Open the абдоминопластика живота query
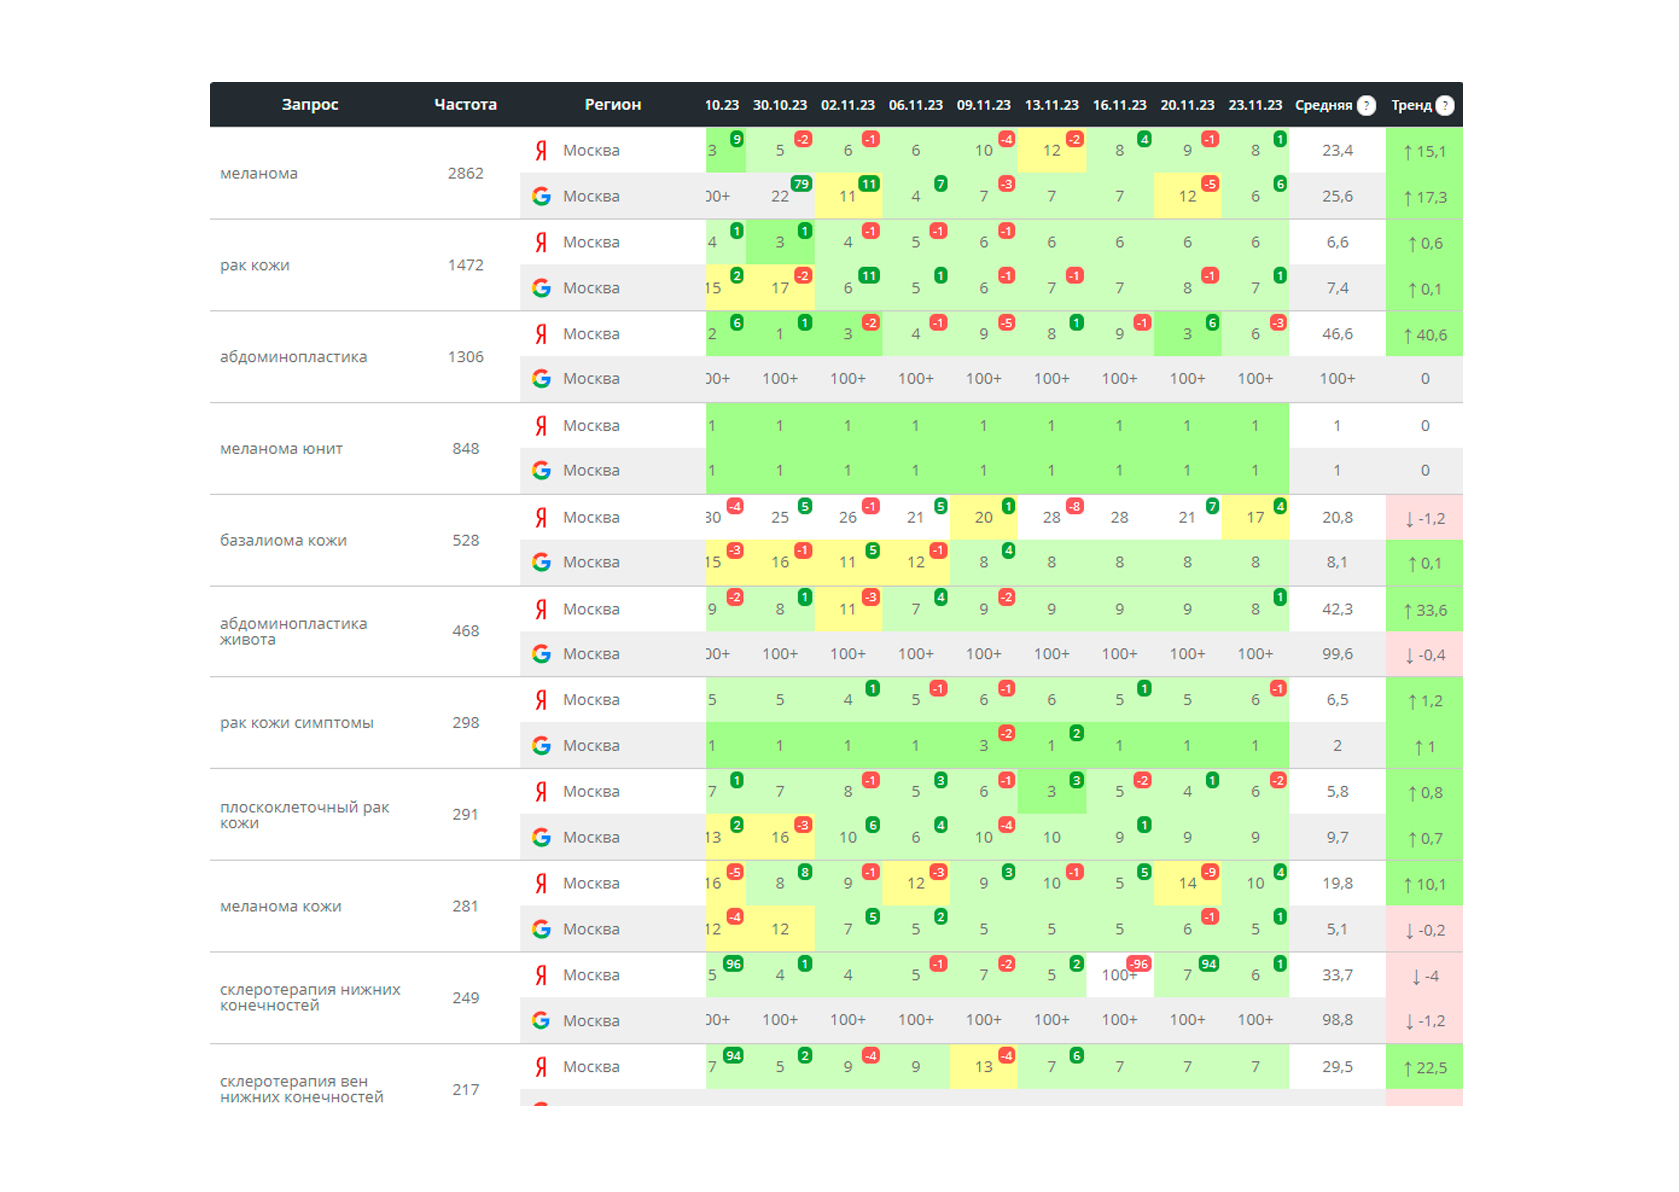1679x1192 pixels. point(293,631)
